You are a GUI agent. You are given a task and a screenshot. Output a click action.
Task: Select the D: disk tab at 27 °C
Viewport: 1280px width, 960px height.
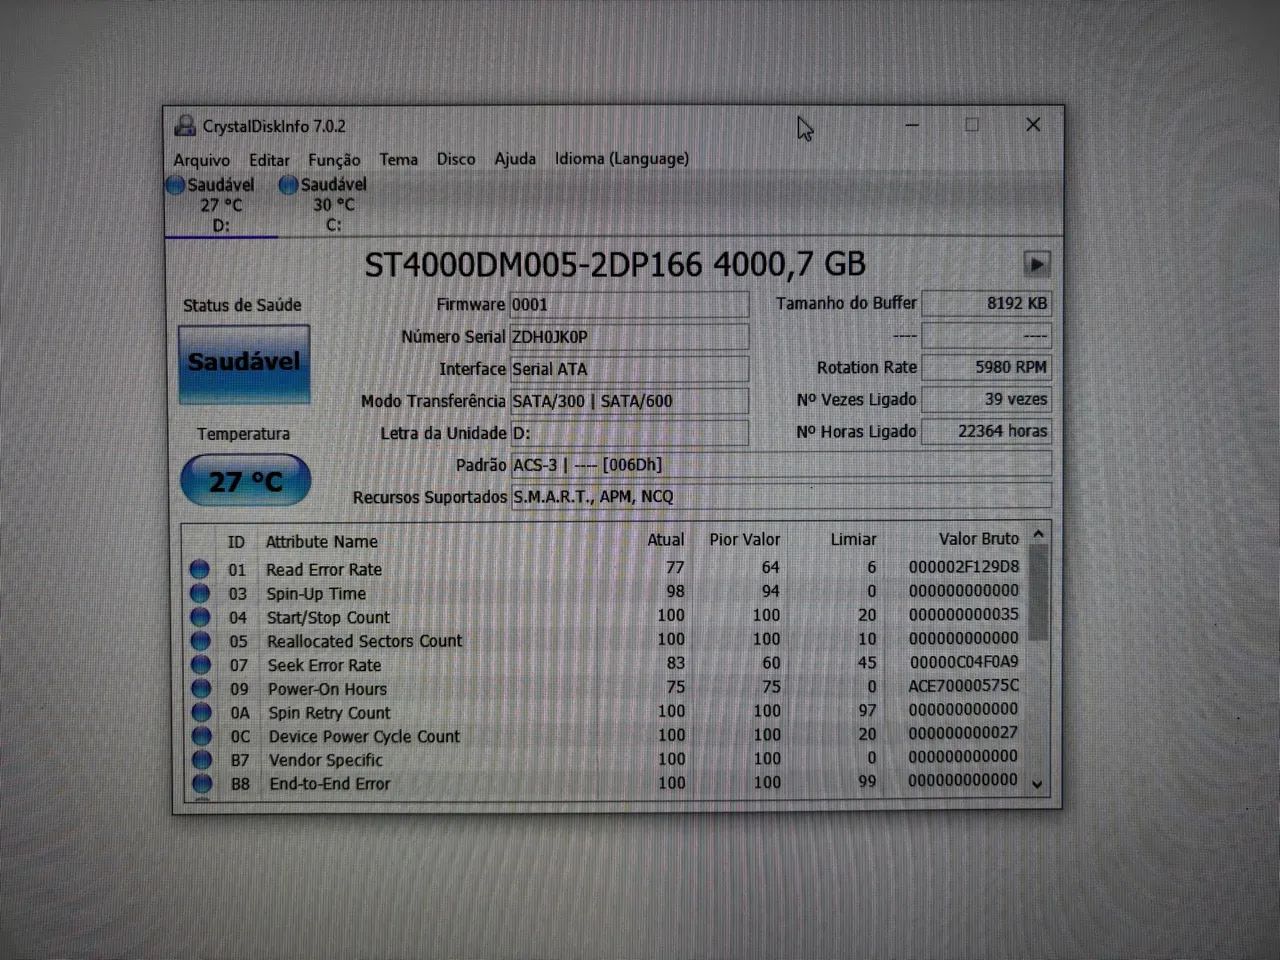click(220, 205)
